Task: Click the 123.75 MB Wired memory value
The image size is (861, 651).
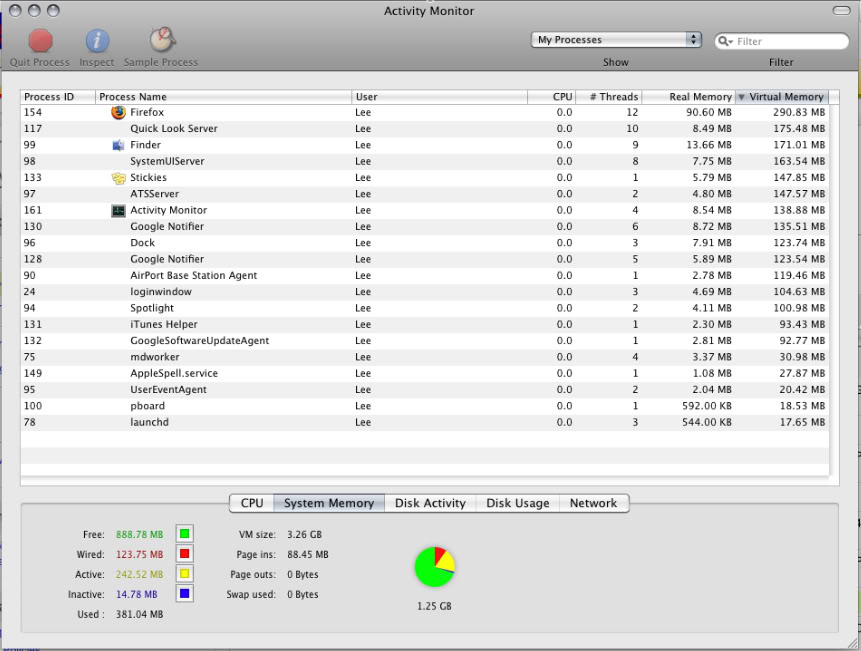Action: click(x=139, y=554)
